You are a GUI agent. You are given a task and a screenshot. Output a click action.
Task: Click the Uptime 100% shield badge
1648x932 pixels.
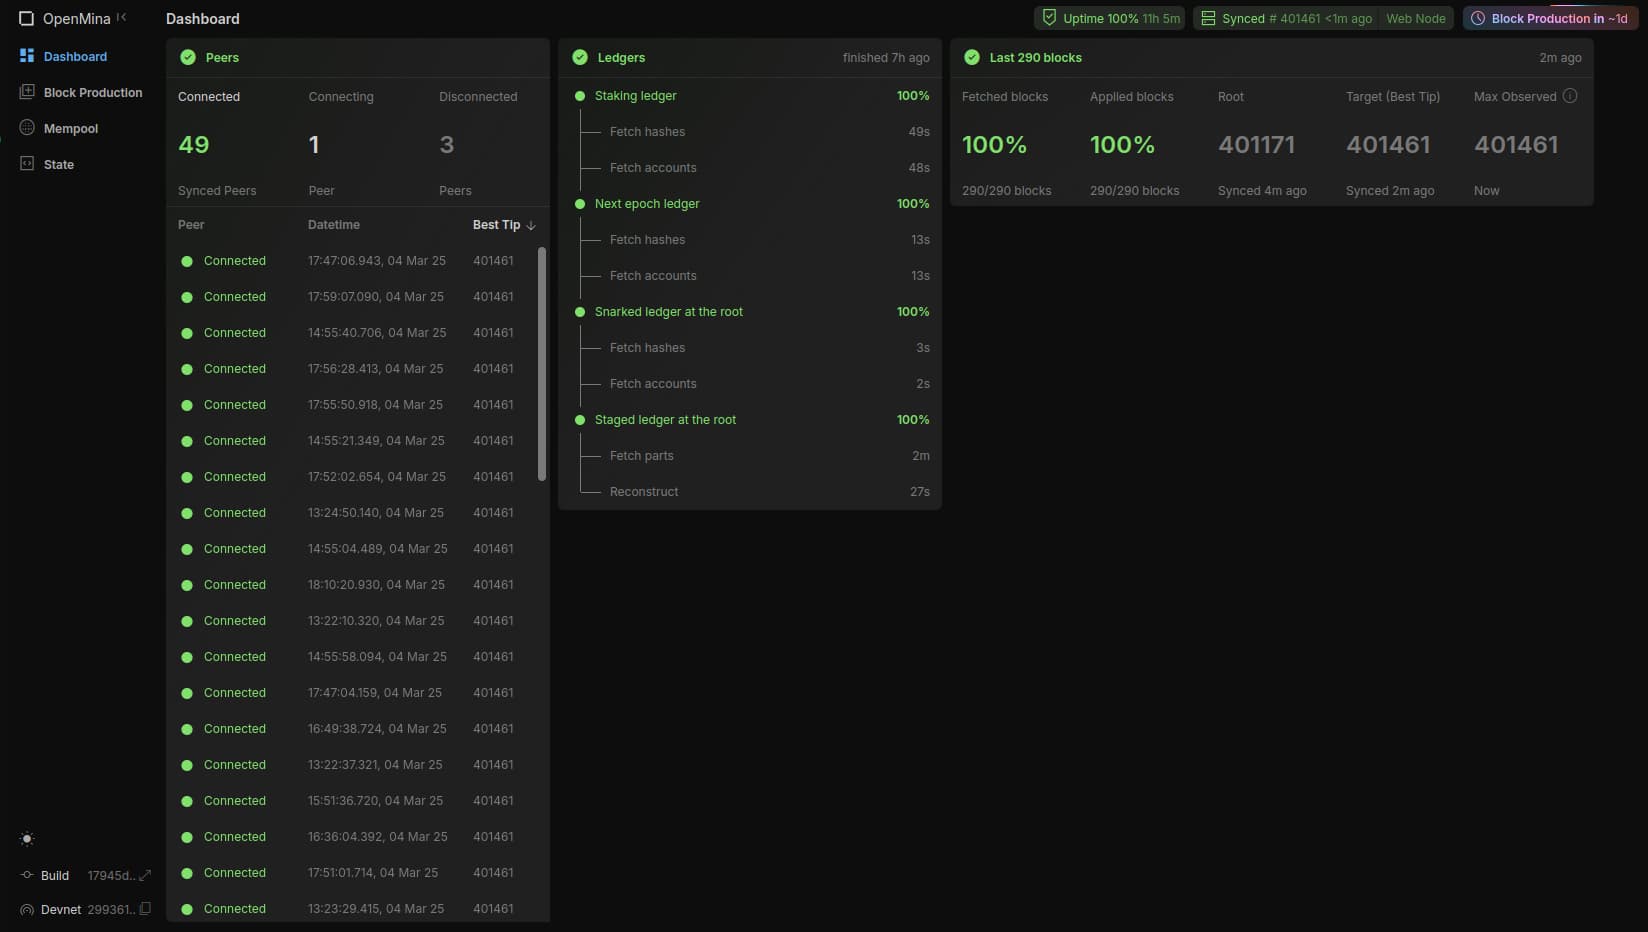click(1109, 18)
